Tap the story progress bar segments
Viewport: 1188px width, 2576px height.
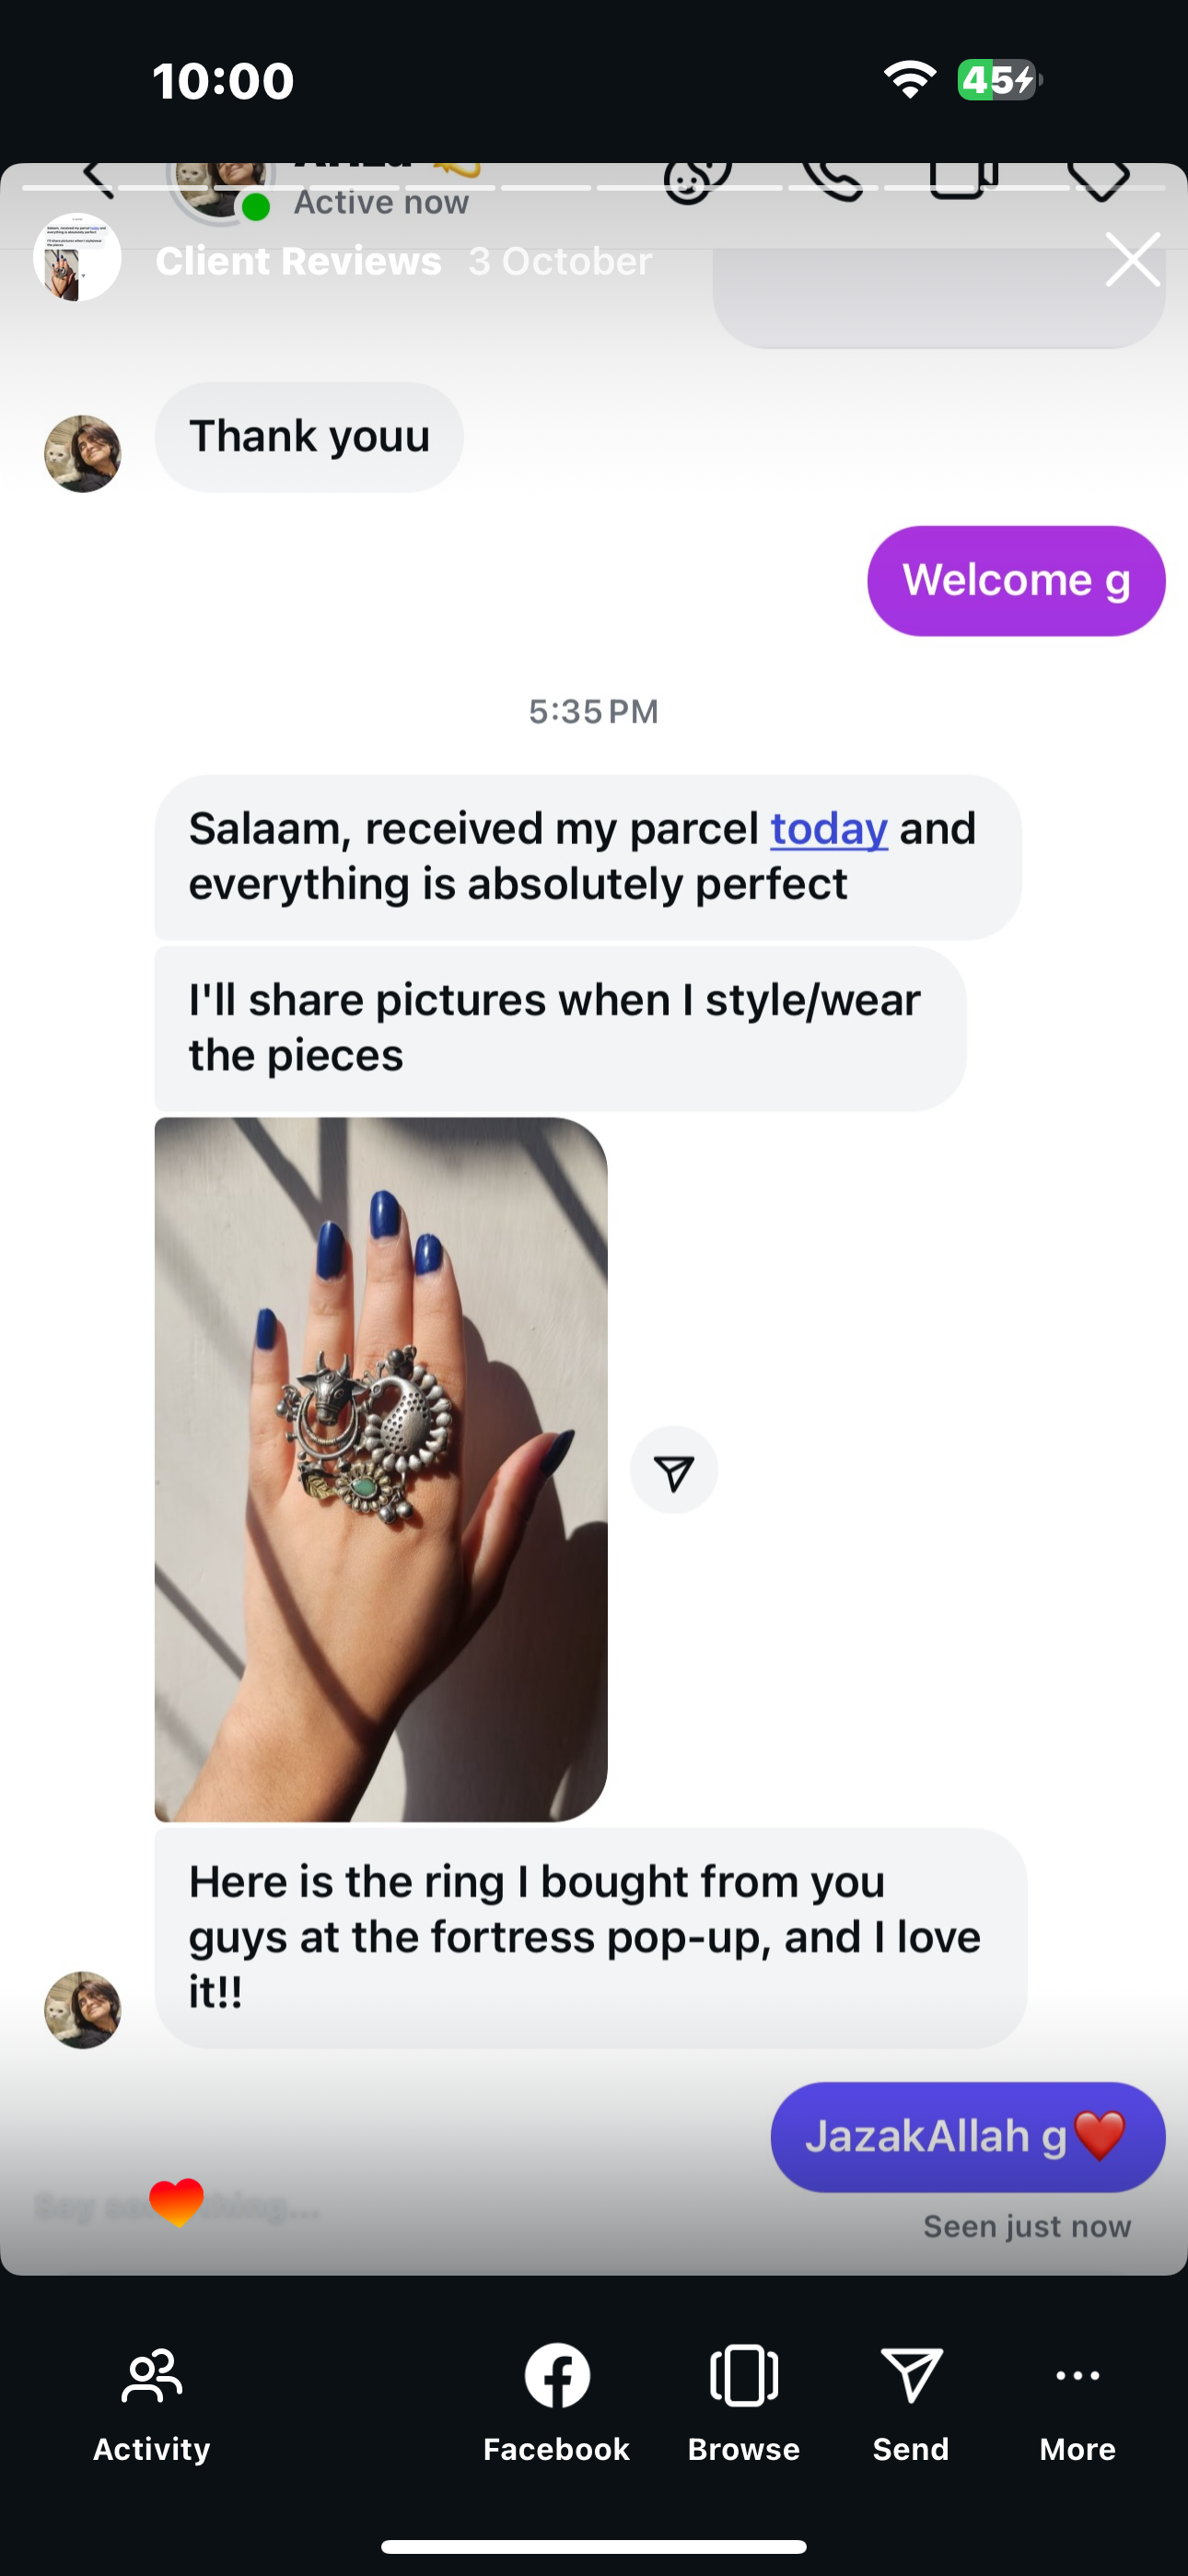click(x=594, y=187)
